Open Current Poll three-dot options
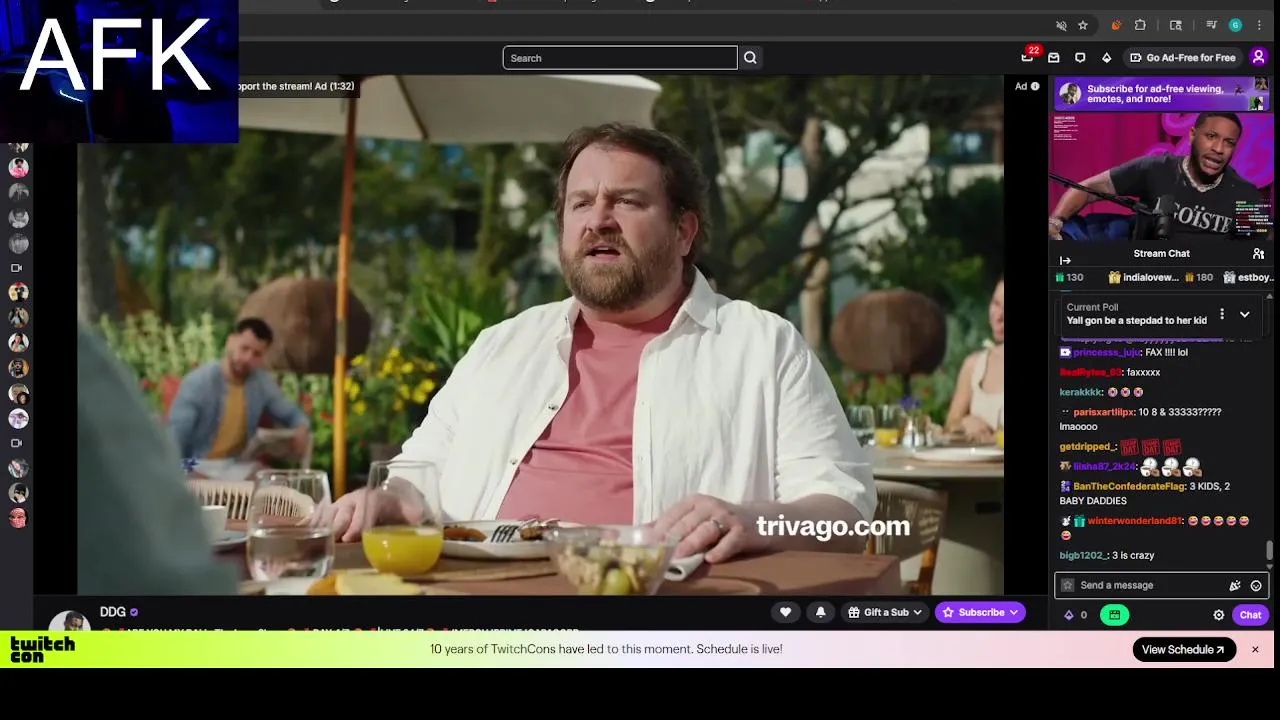 click(x=1221, y=314)
